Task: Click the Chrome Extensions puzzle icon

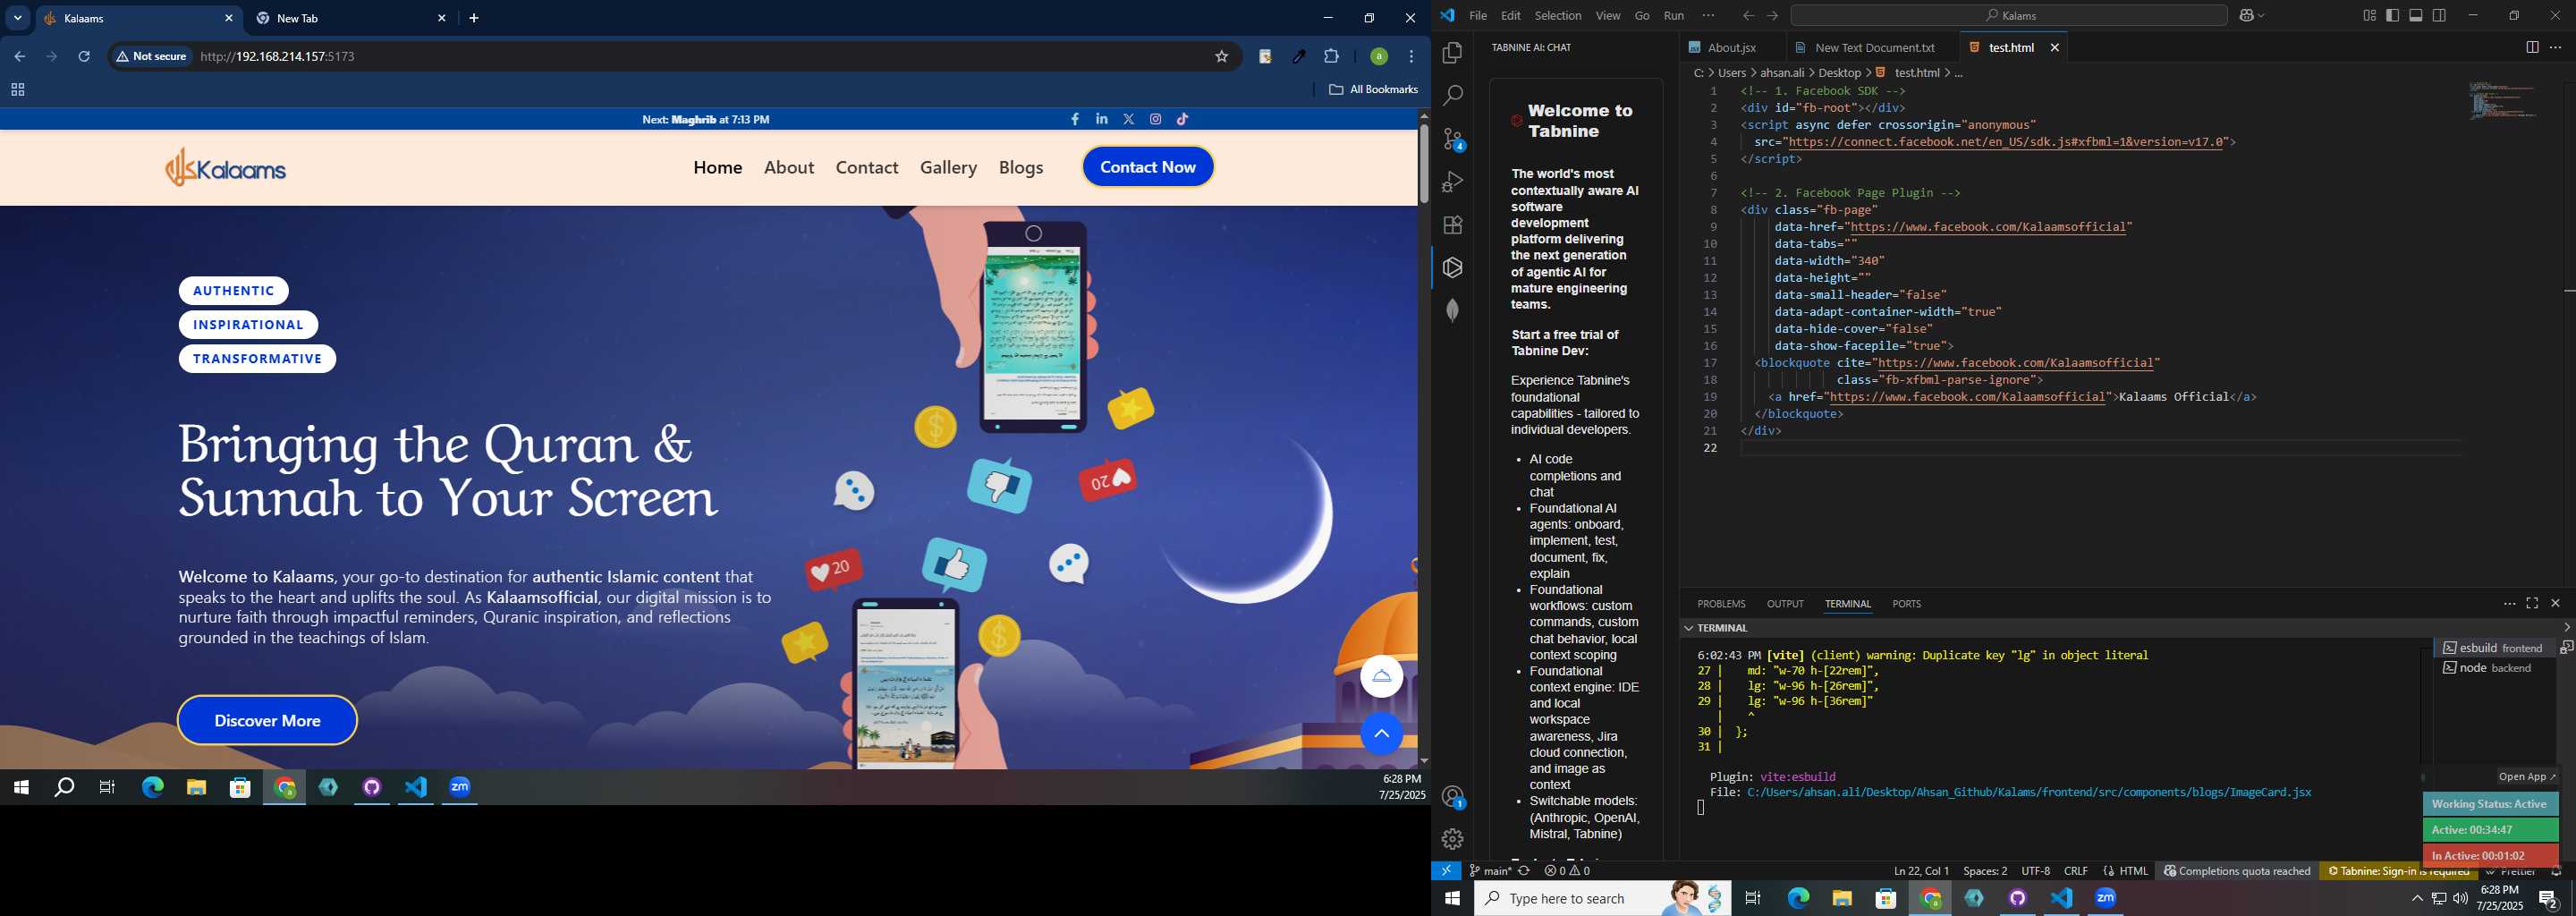Action: tap(1332, 57)
